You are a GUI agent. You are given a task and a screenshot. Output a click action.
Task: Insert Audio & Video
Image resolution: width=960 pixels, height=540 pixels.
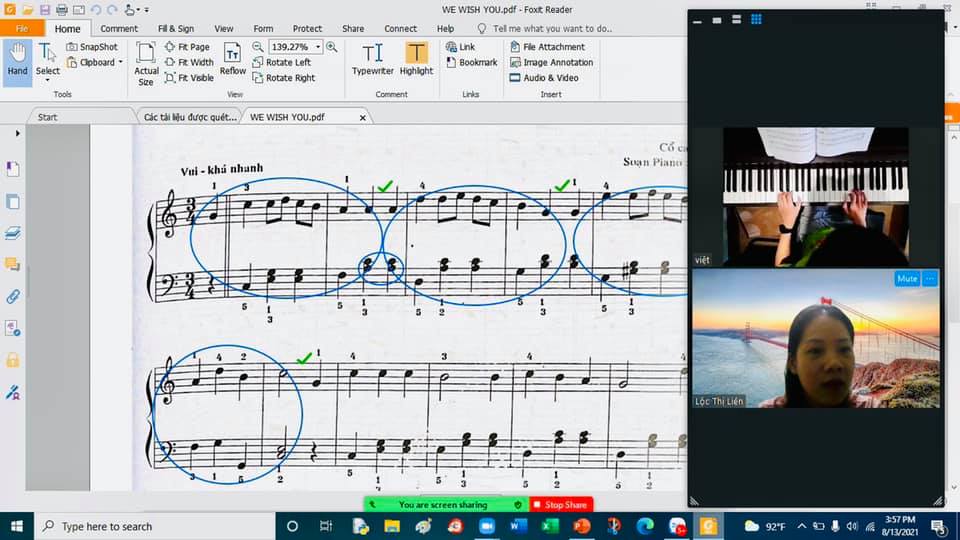544,78
